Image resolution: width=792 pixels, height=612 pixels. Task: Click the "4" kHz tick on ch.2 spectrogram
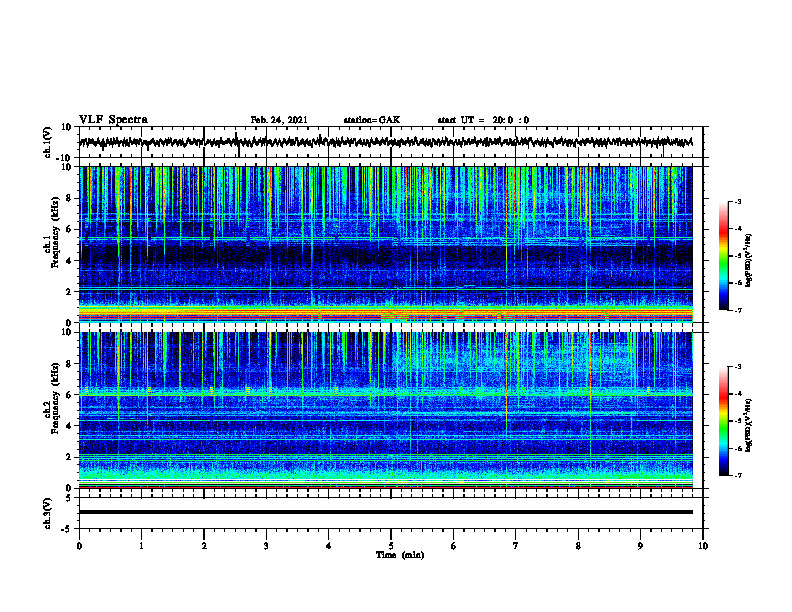(x=69, y=426)
